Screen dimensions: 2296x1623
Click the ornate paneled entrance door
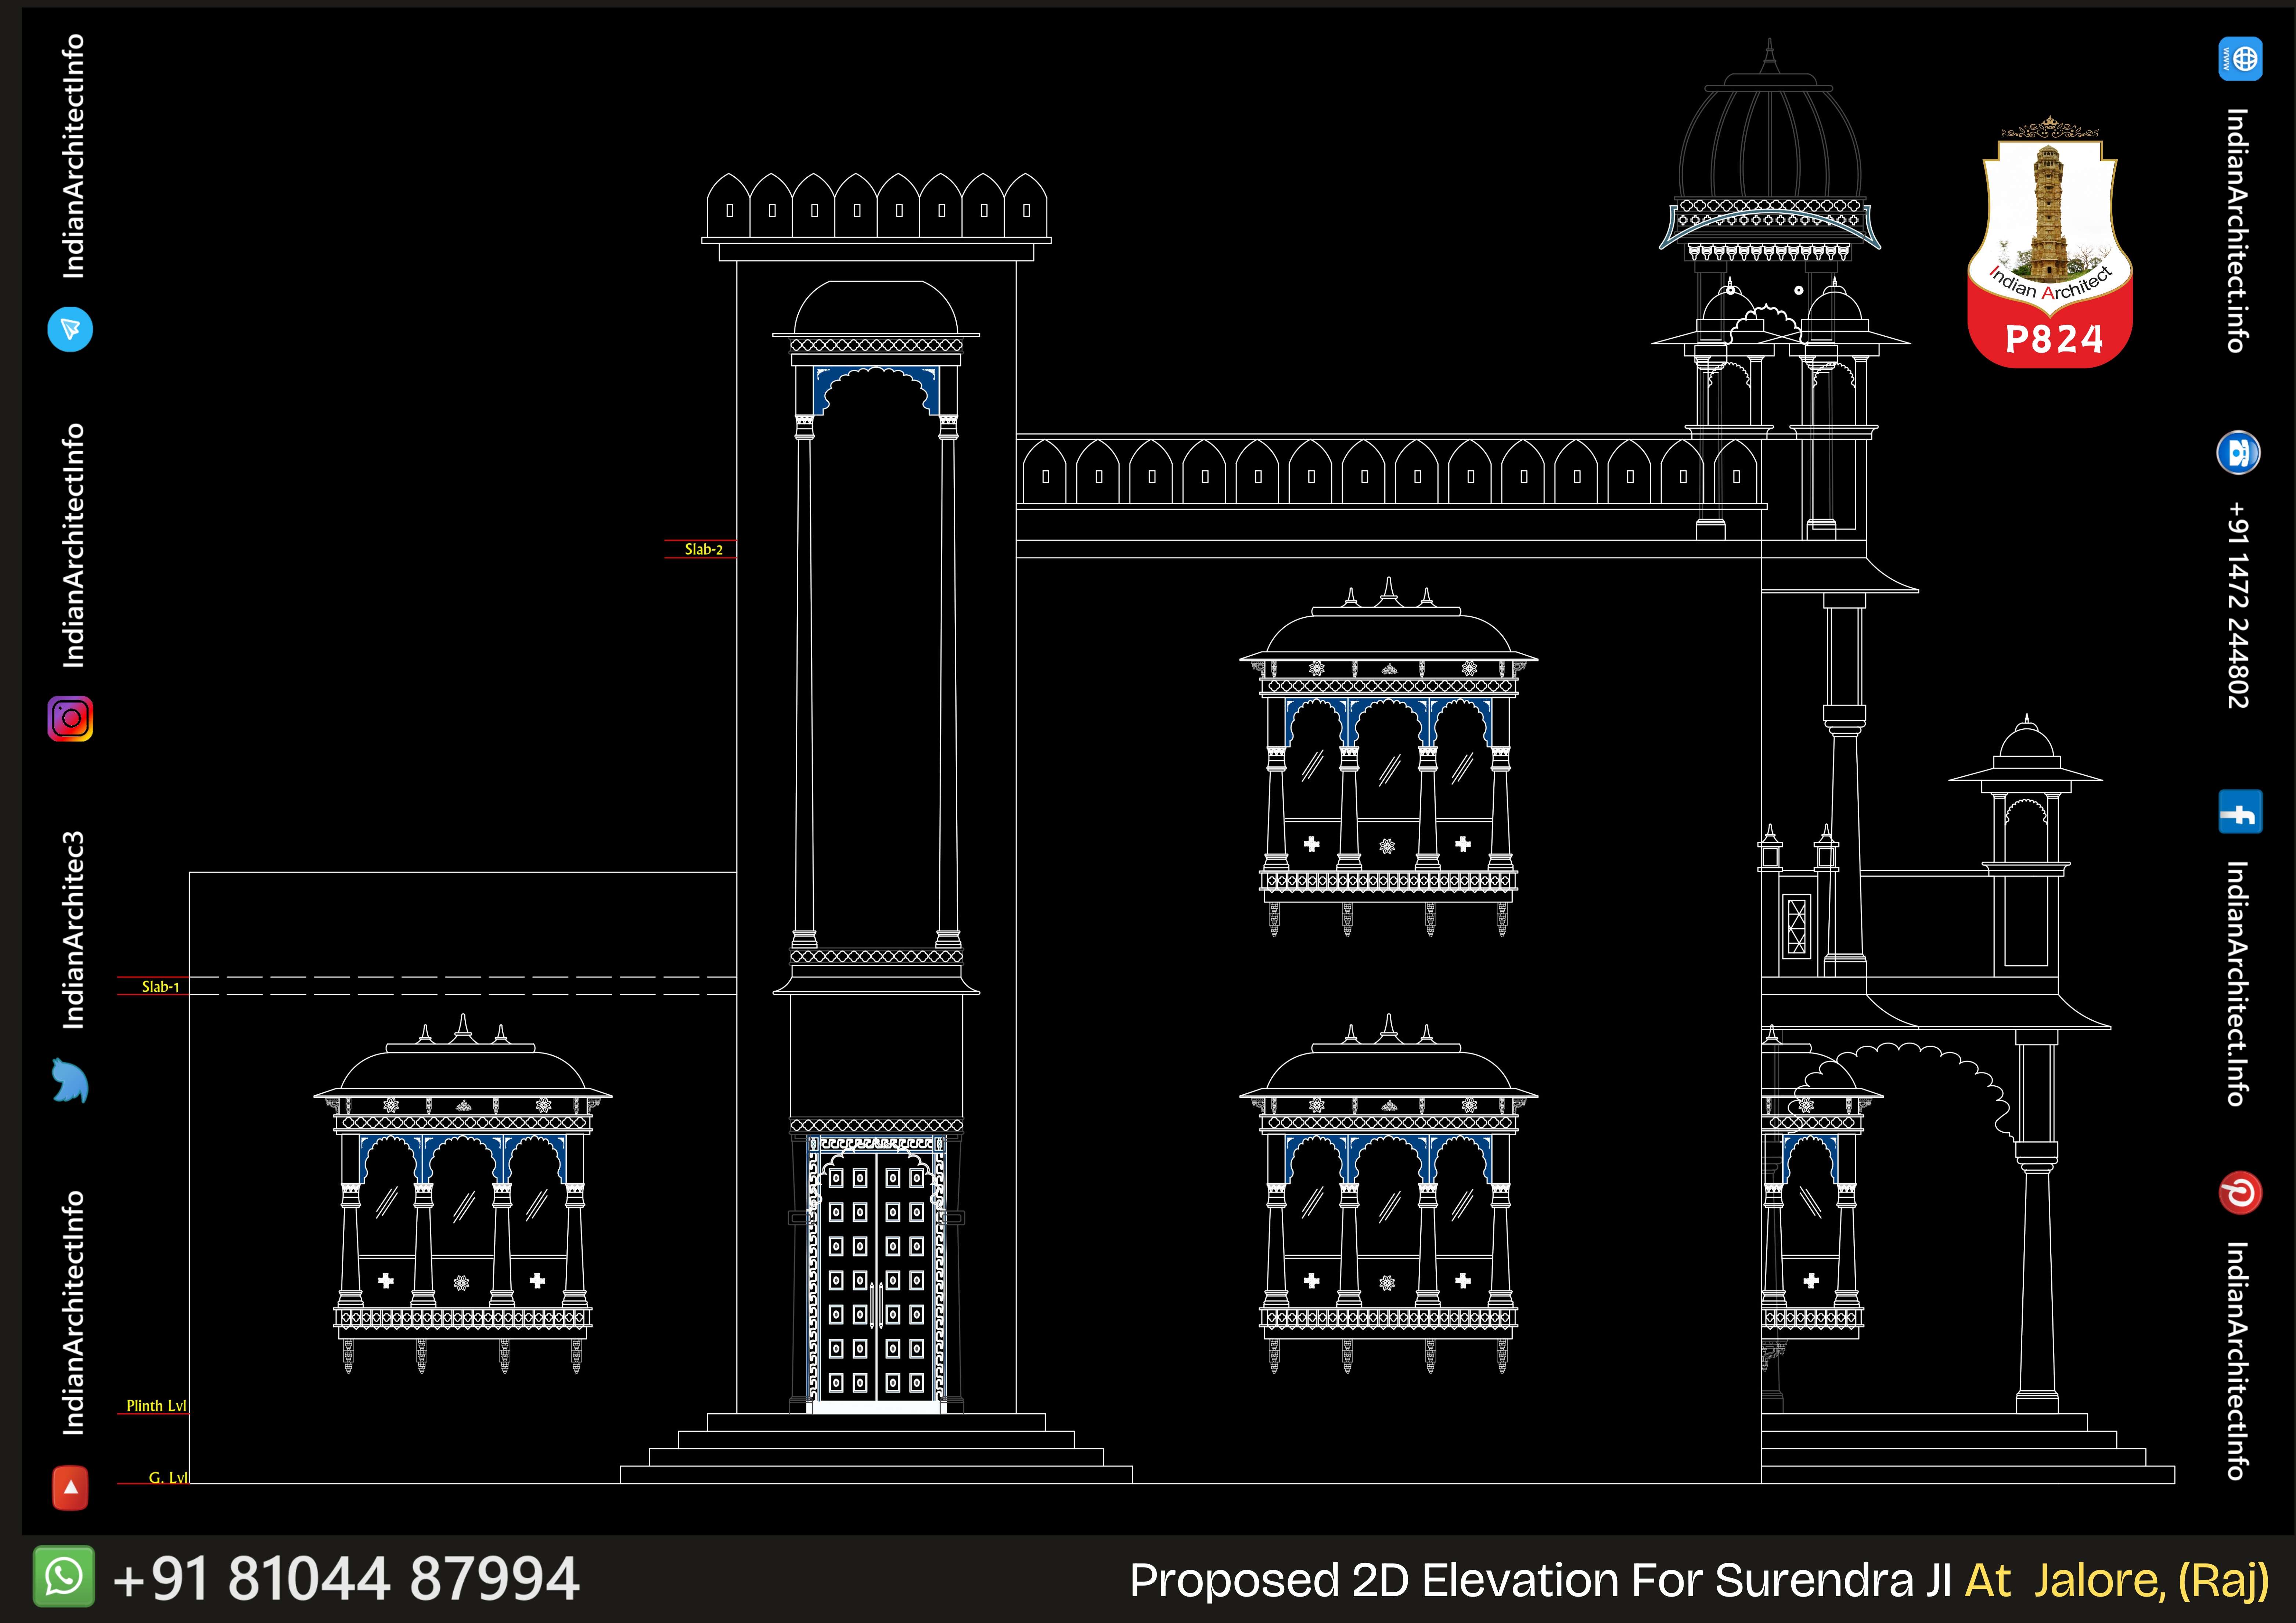coord(876,1275)
